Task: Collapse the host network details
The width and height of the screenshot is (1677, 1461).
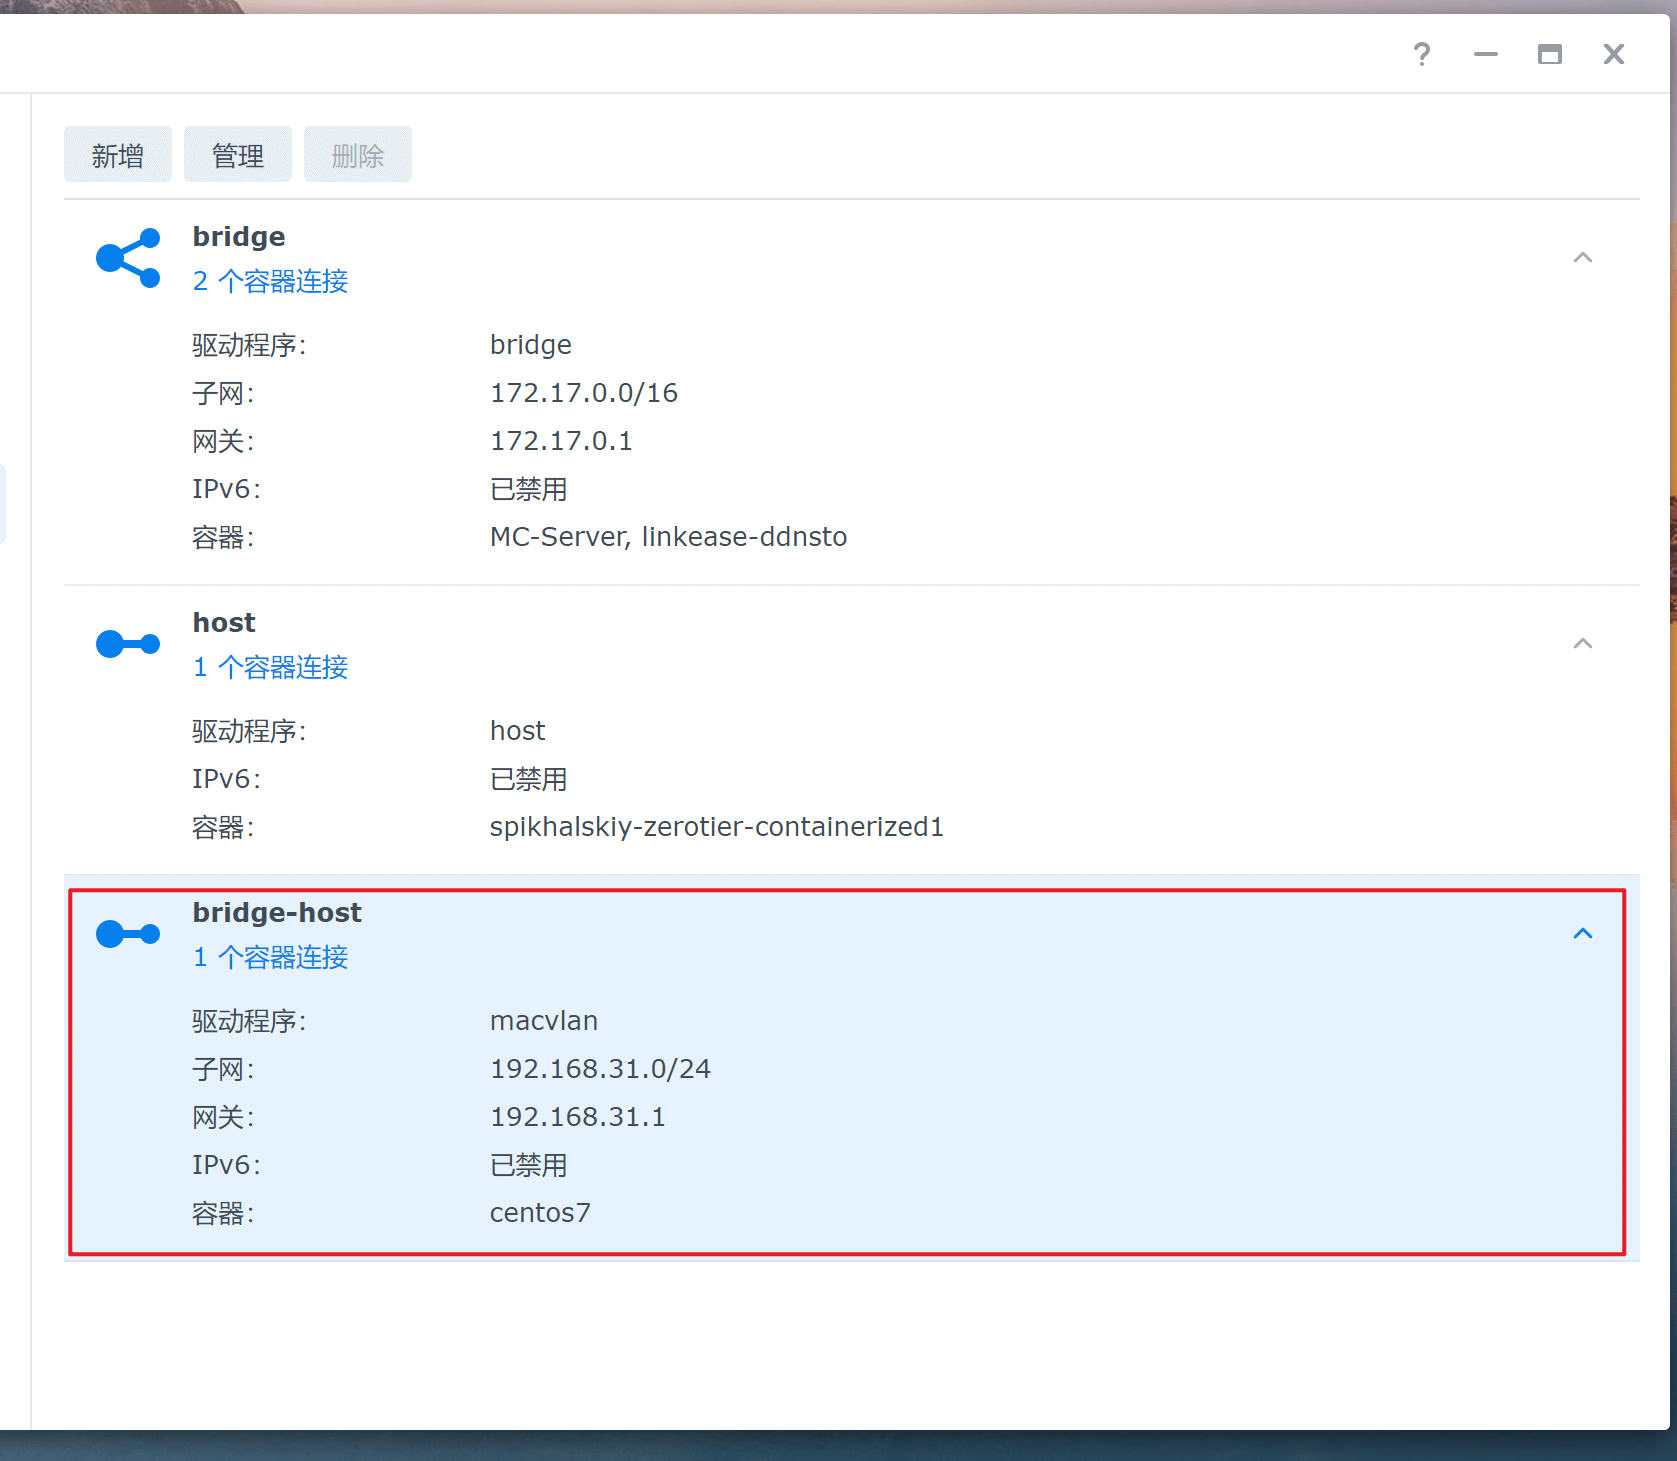Action: click(x=1582, y=644)
